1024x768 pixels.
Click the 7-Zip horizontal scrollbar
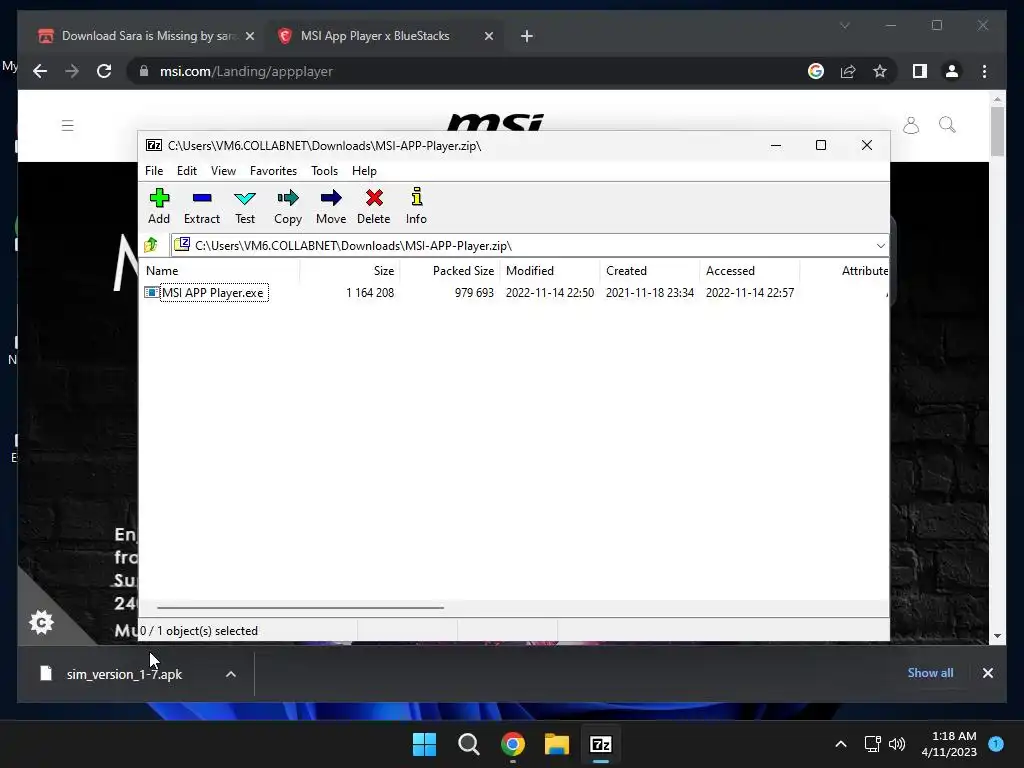[300, 607]
